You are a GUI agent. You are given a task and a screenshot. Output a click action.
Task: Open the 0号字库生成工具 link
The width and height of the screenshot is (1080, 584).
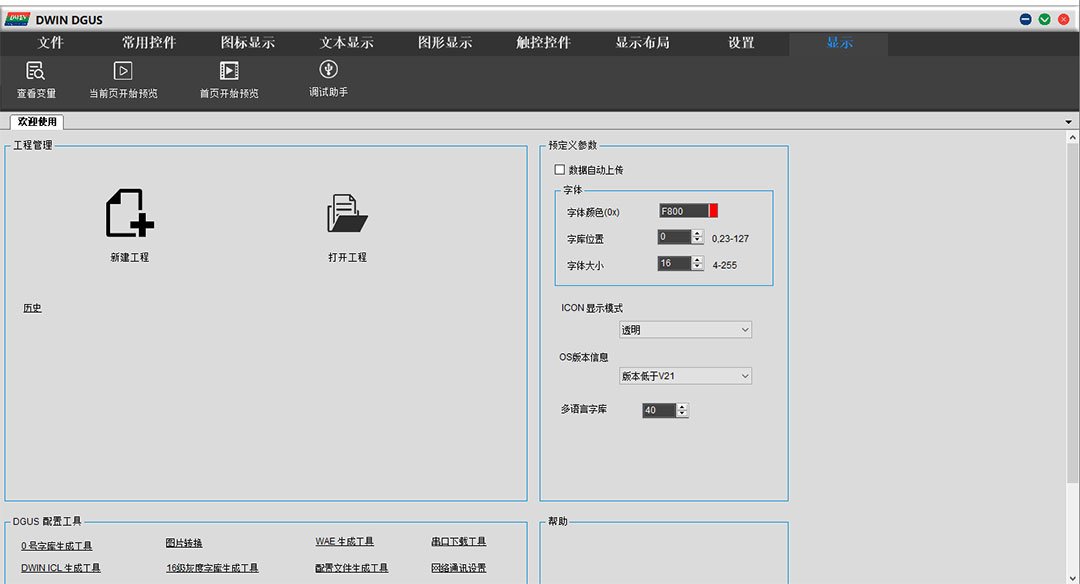tap(56, 546)
